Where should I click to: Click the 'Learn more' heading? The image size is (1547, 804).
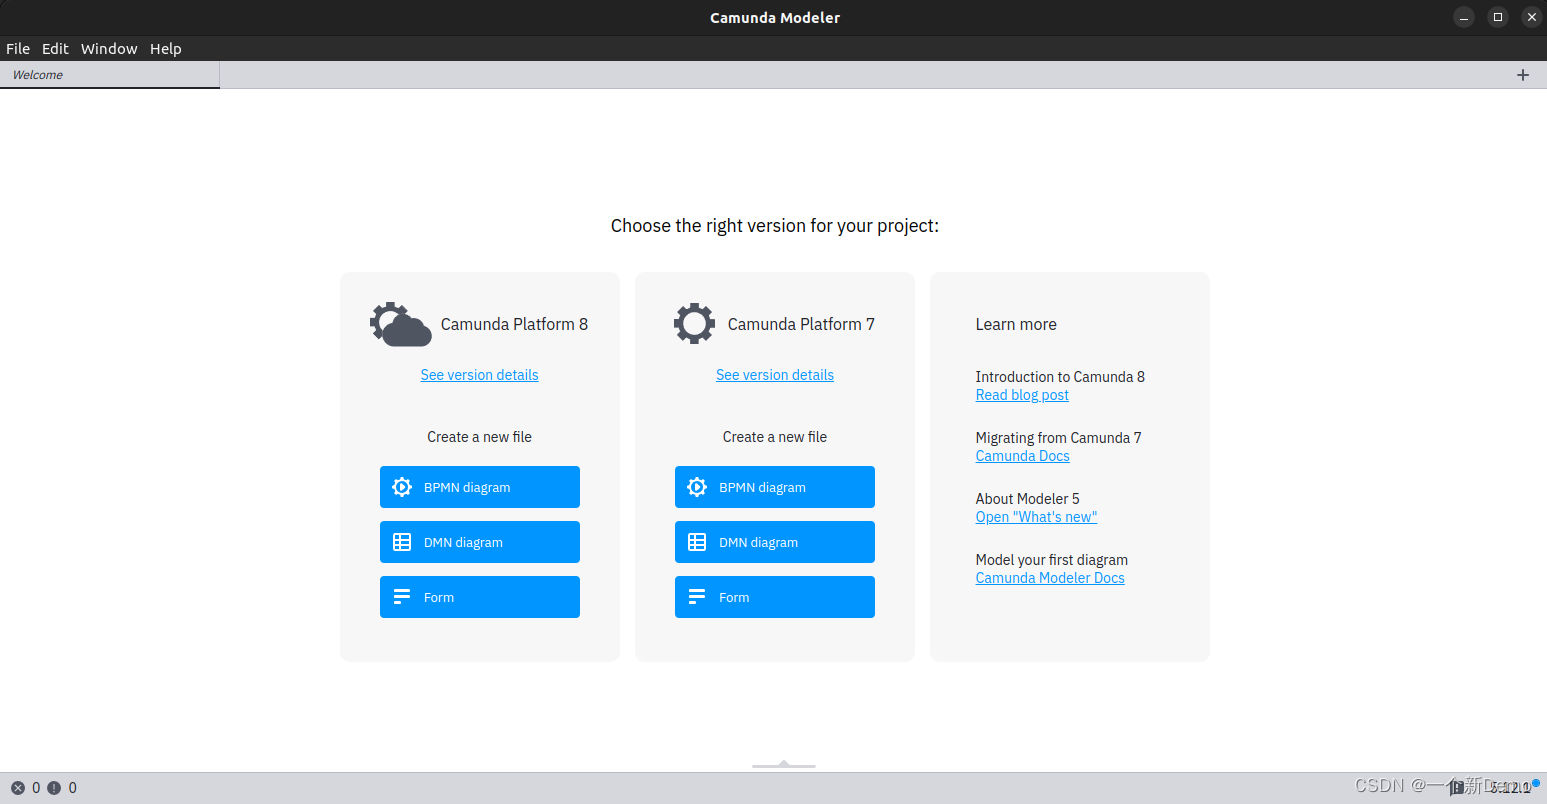click(1016, 324)
